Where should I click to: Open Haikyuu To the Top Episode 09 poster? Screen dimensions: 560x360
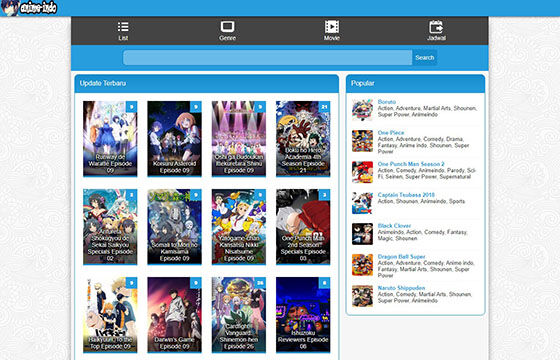point(110,315)
